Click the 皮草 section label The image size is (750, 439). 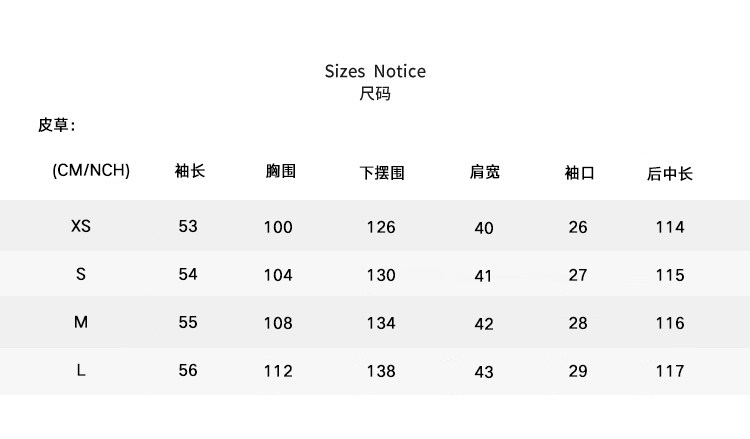pyautogui.click(x=56, y=126)
